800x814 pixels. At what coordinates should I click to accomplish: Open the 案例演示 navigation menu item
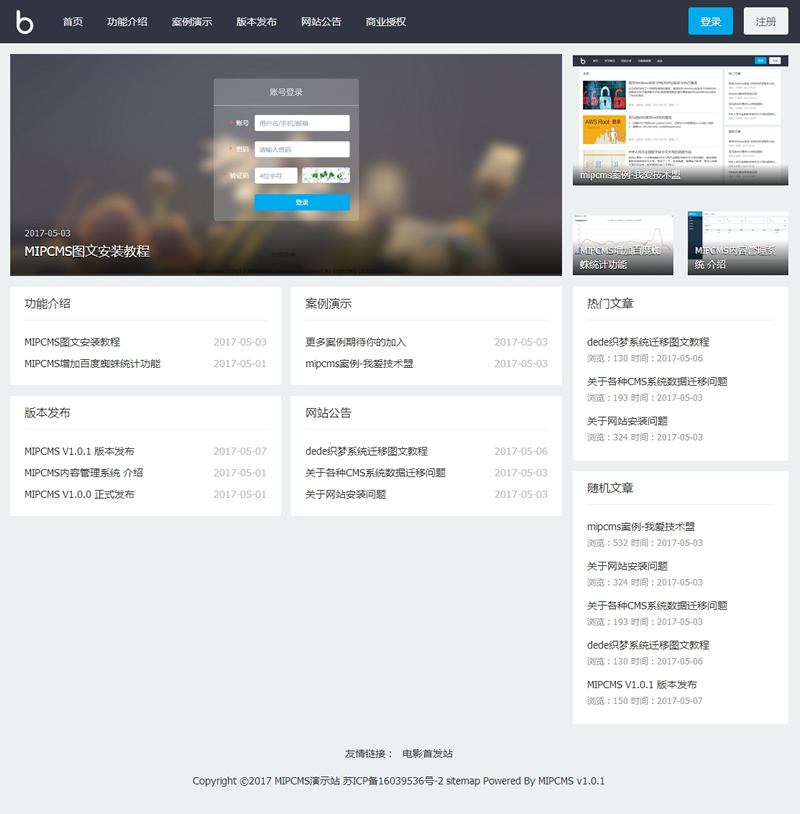[x=192, y=22]
